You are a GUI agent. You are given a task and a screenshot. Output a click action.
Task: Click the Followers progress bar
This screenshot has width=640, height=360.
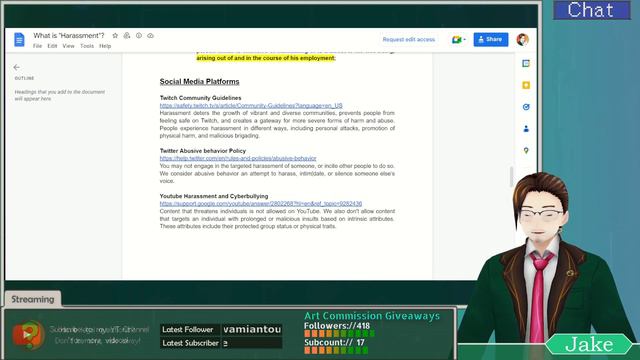pyautogui.click(x=339, y=334)
